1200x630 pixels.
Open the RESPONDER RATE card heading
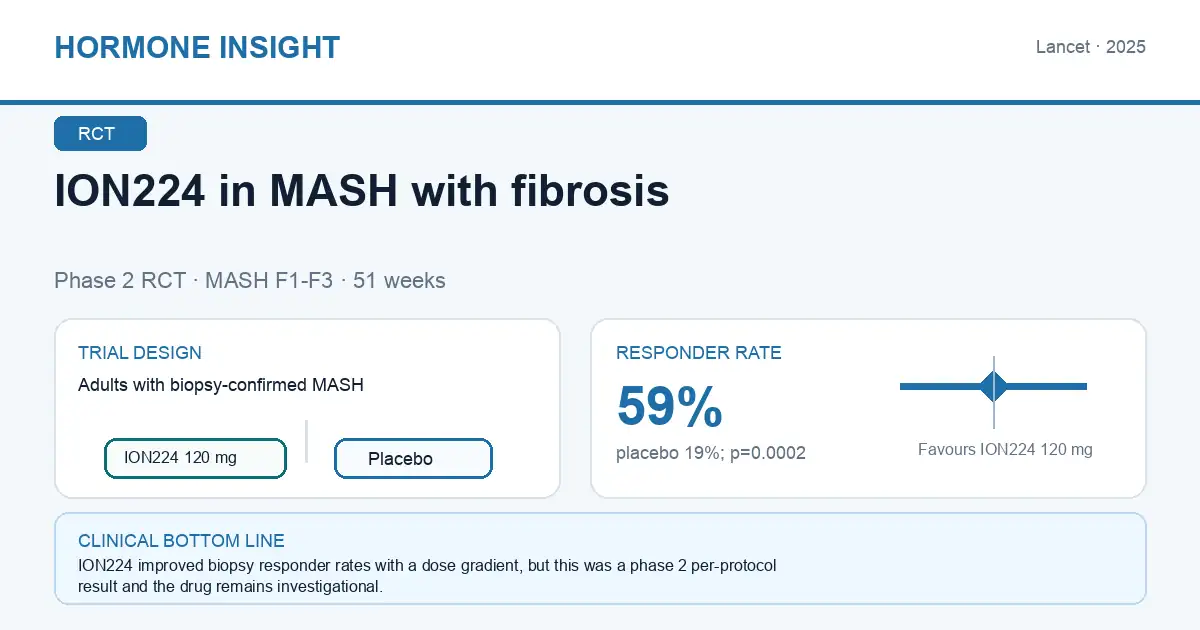tap(699, 353)
